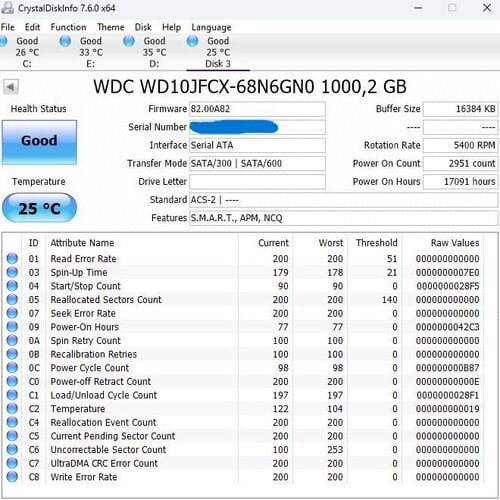
Task: Click status circle for Power Cycle Count
Action: [12, 368]
